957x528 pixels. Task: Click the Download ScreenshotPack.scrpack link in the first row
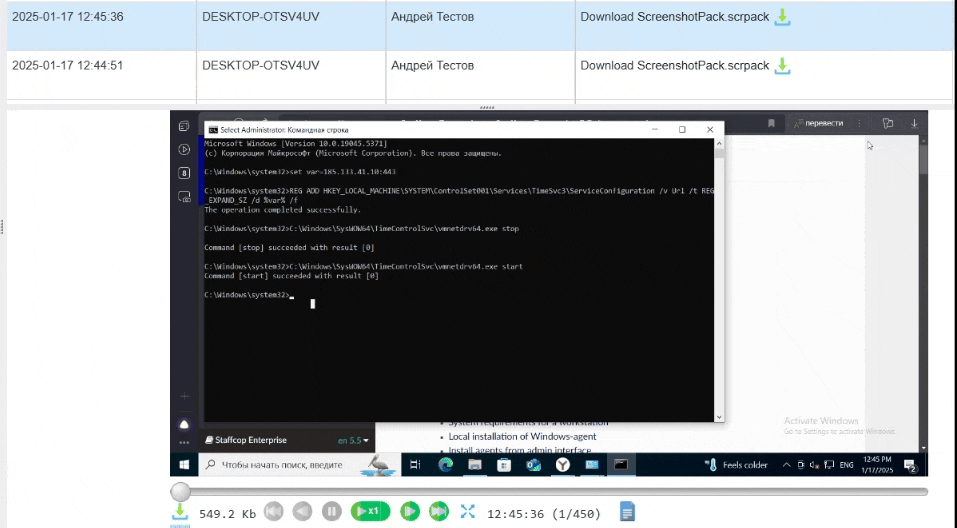pyautogui.click(x=675, y=17)
